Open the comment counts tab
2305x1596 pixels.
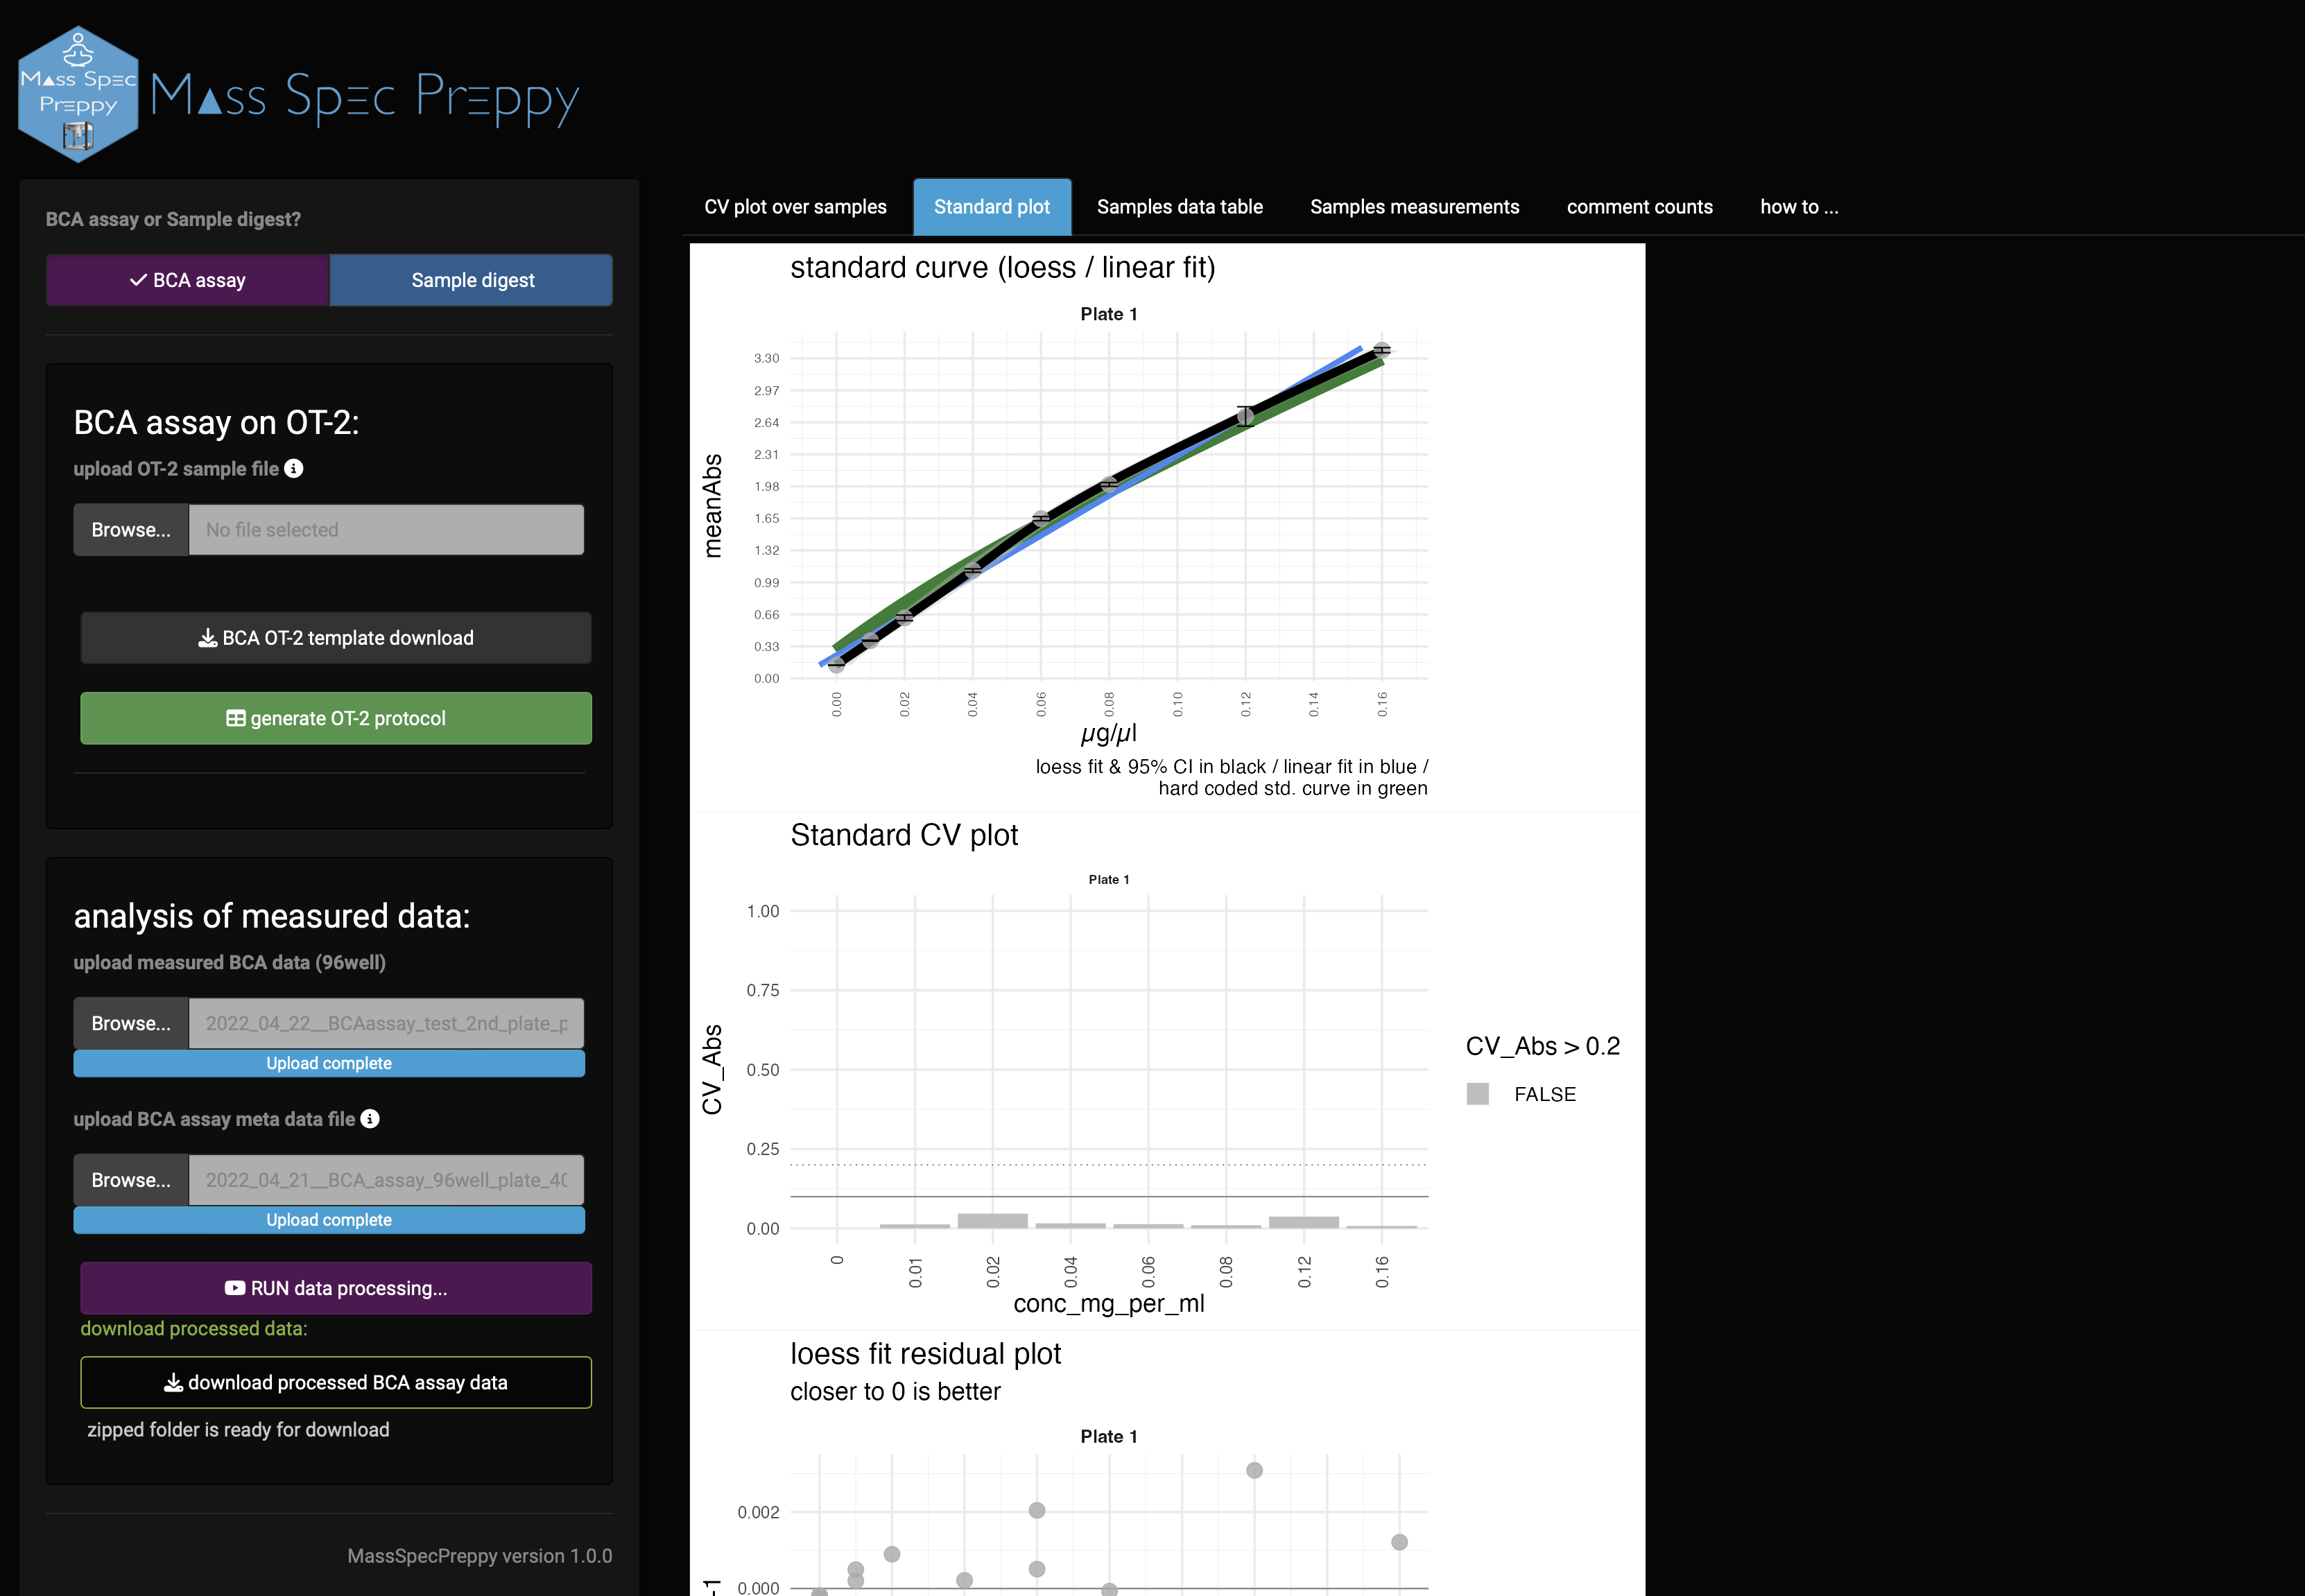(1639, 207)
